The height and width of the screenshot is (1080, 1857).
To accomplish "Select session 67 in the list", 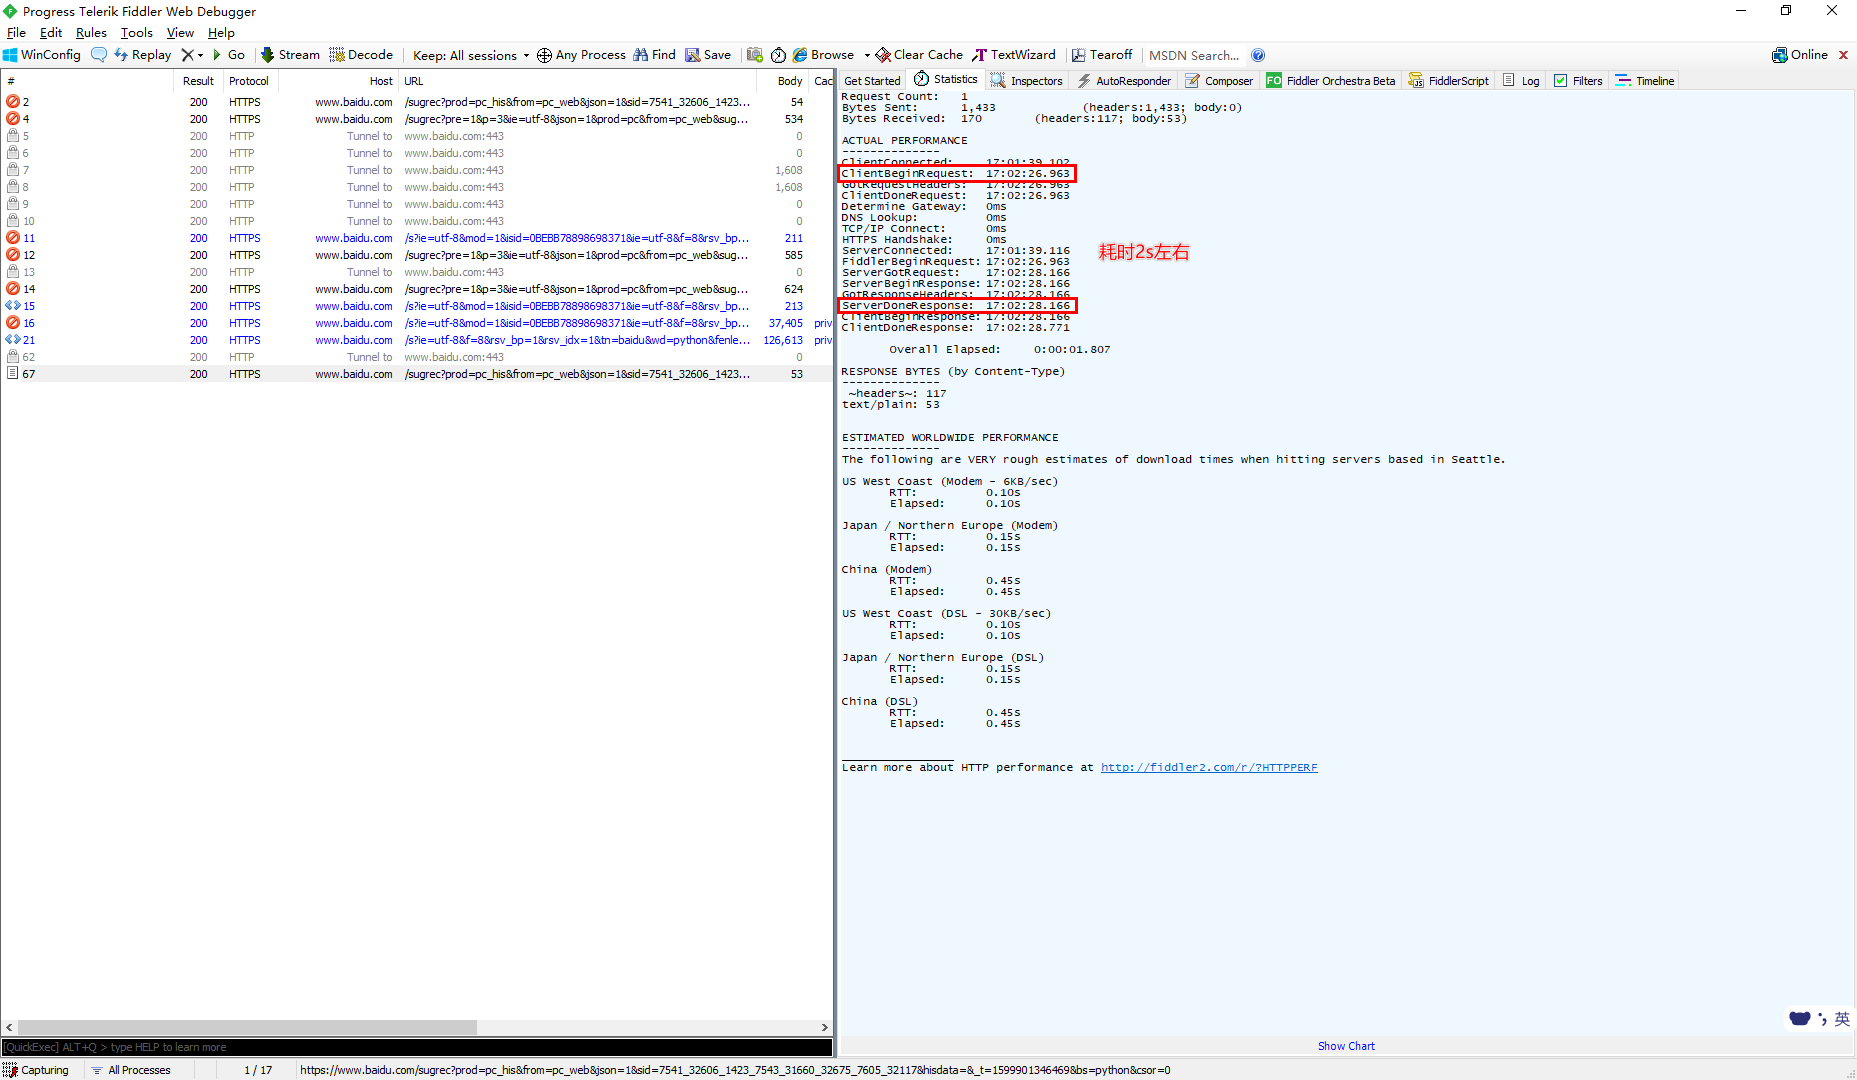I will tap(416, 374).
